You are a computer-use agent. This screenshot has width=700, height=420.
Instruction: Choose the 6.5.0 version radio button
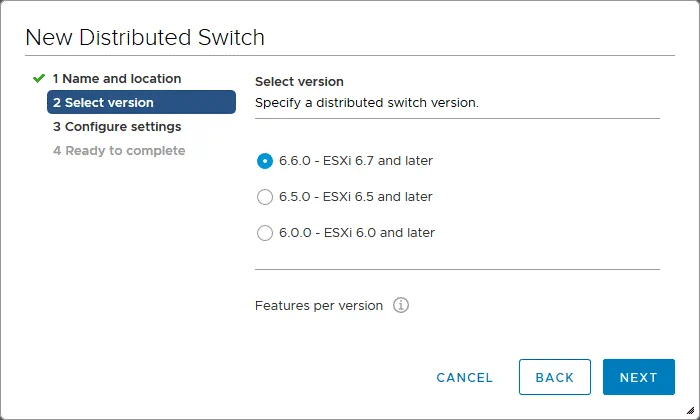pos(265,197)
